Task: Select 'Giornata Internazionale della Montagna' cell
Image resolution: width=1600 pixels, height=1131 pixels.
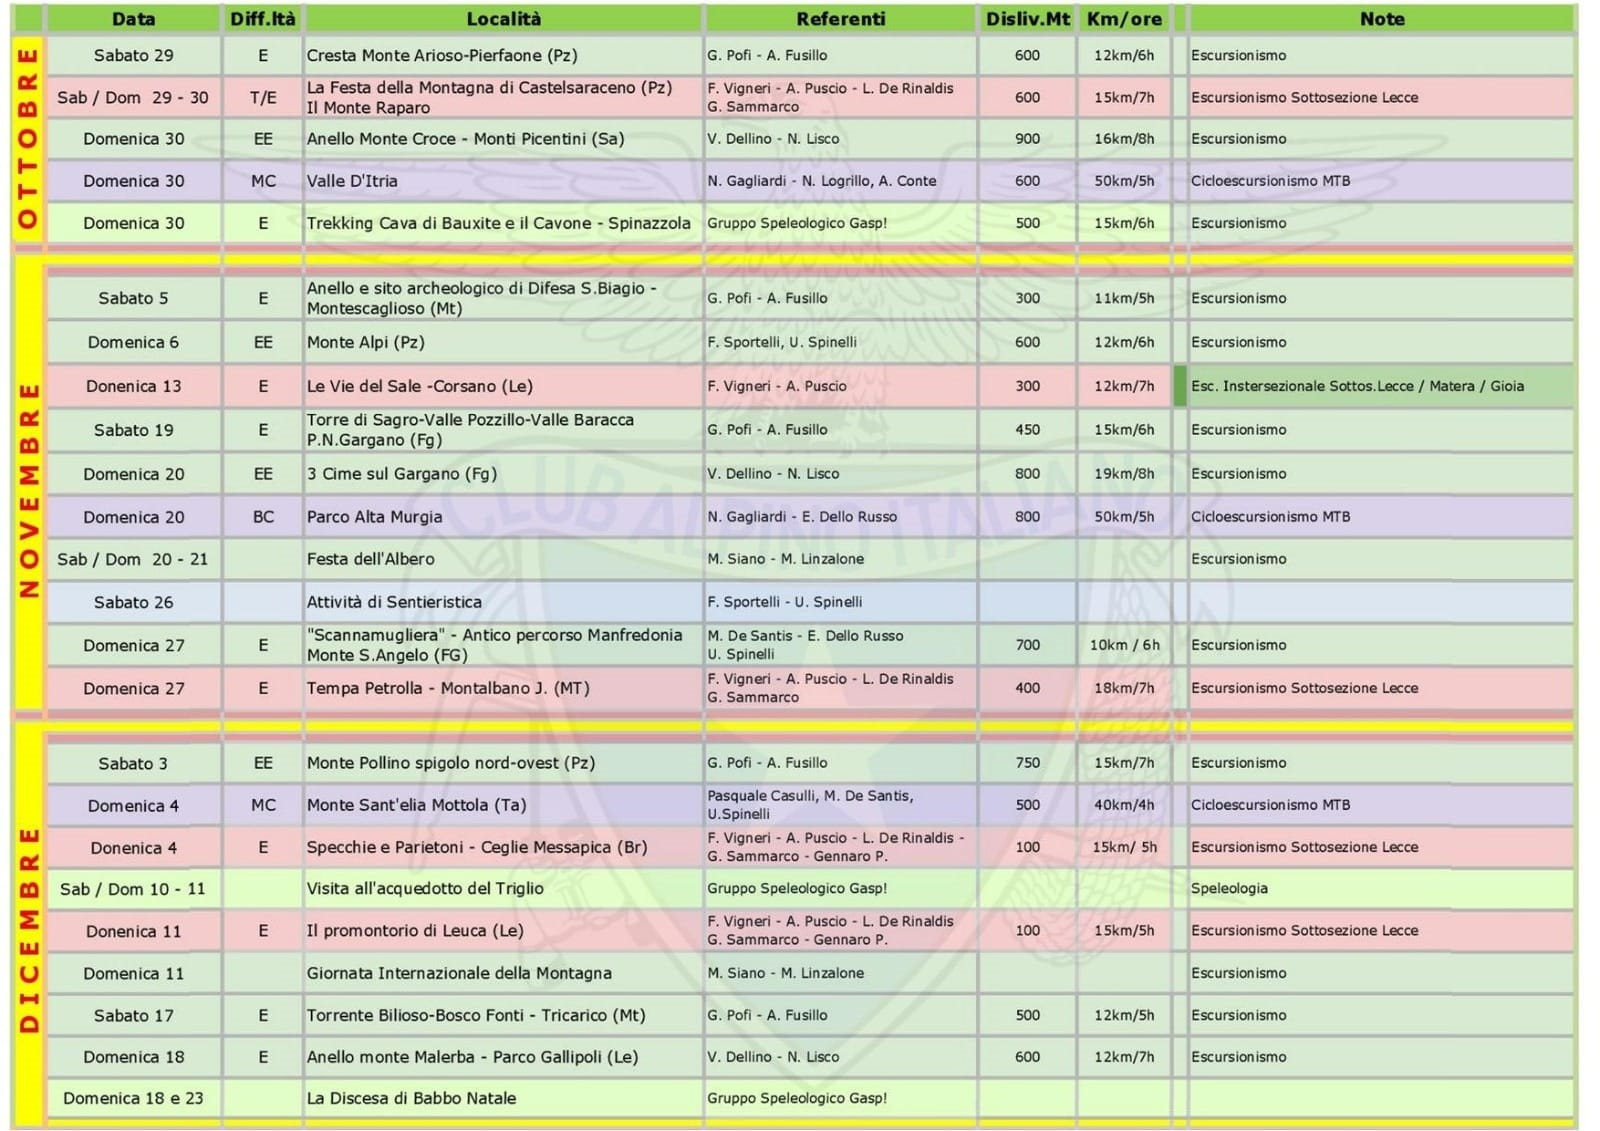Action: (503, 973)
